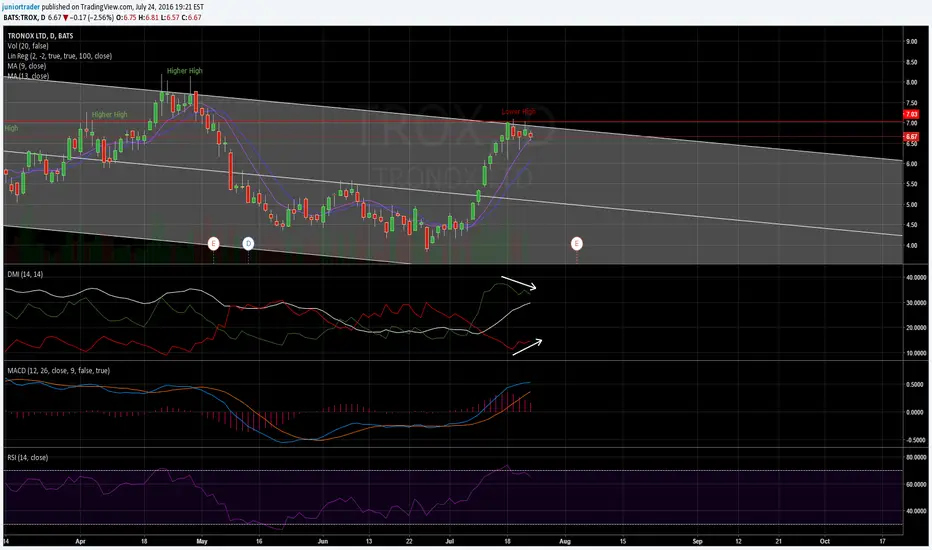Select the Lin Reg indicator label

coord(59,56)
